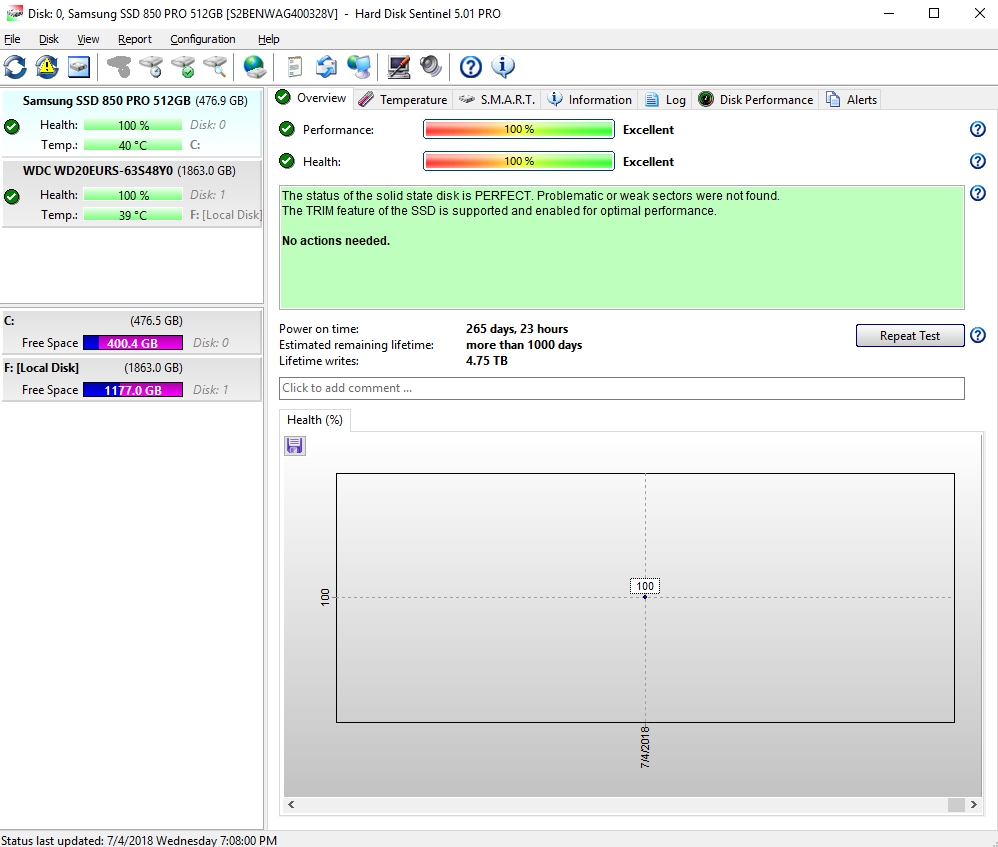Screen dimensions: 998x847
Task: Click the yellow warning refresh toolbar icon
Action: pyautogui.click(x=47, y=67)
